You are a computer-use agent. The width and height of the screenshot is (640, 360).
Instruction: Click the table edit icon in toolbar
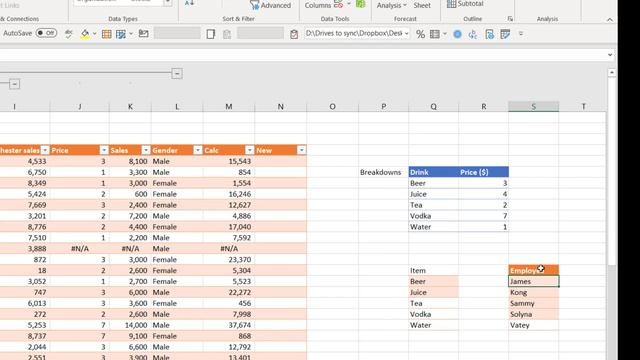point(505,34)
